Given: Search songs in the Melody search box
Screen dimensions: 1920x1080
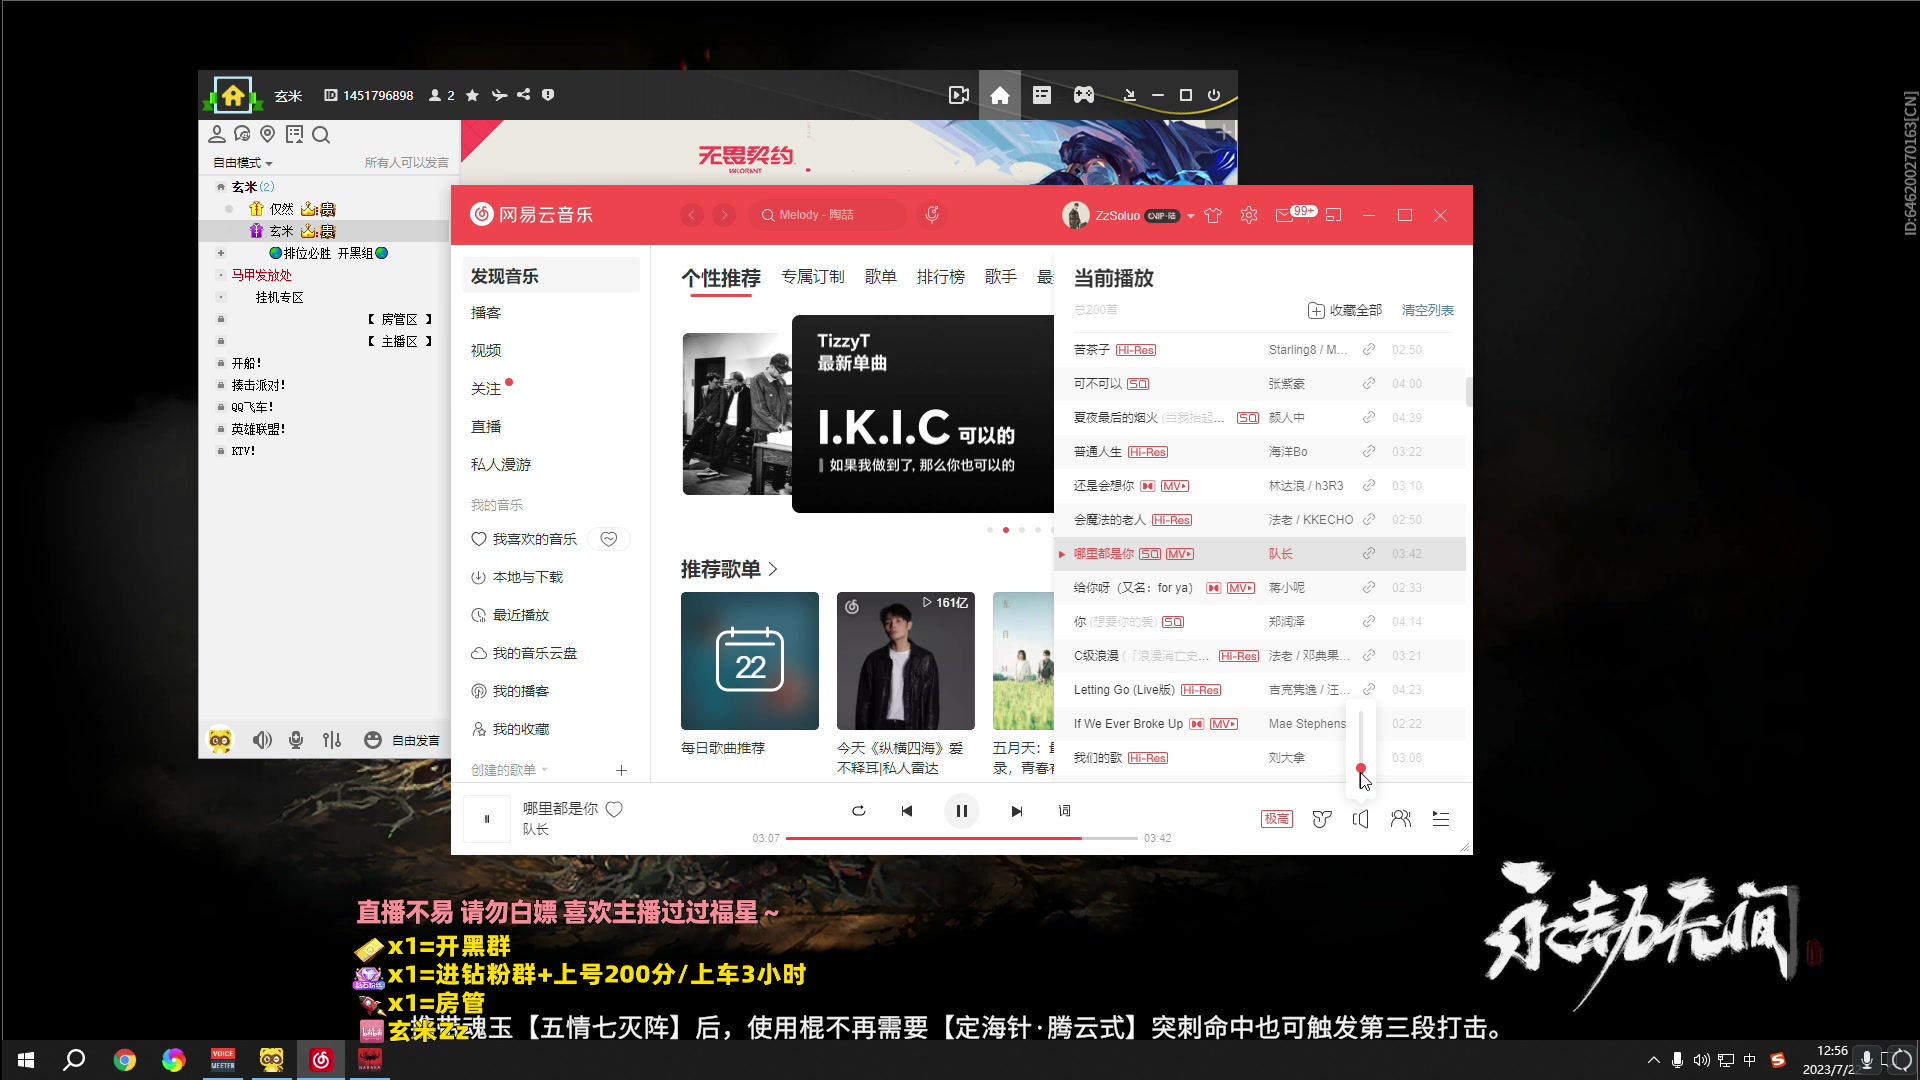Looking at the screenshot, I should pos(828,215).
